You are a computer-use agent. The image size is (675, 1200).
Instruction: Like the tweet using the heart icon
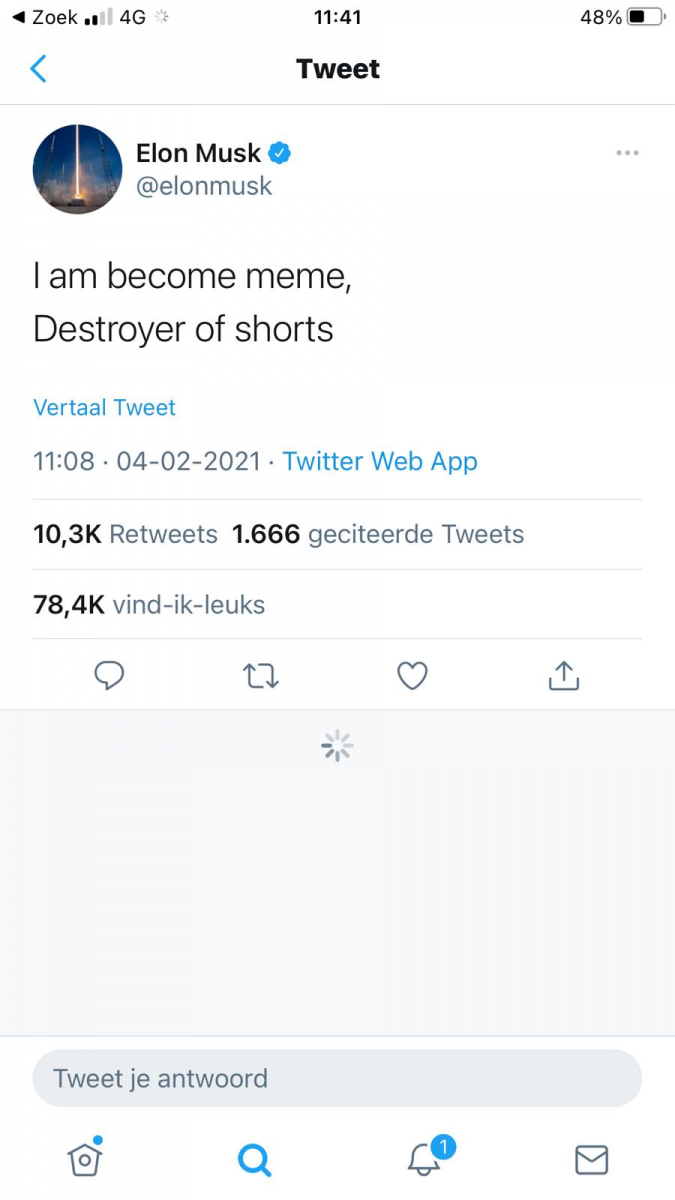coord(412,675)
